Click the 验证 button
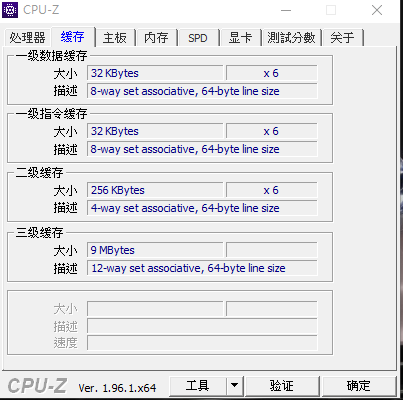Viewport: 403px width, 400px height. [282, 386]
